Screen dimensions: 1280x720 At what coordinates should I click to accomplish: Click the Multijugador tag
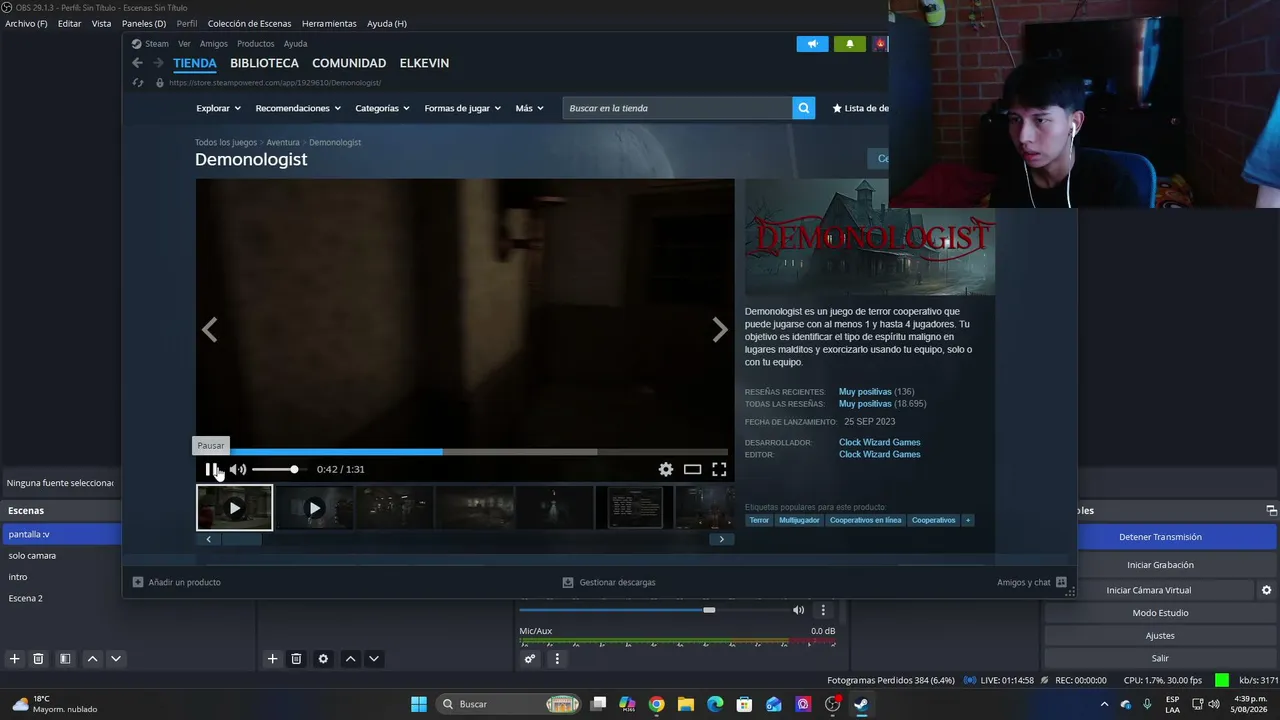click(799, 520)
